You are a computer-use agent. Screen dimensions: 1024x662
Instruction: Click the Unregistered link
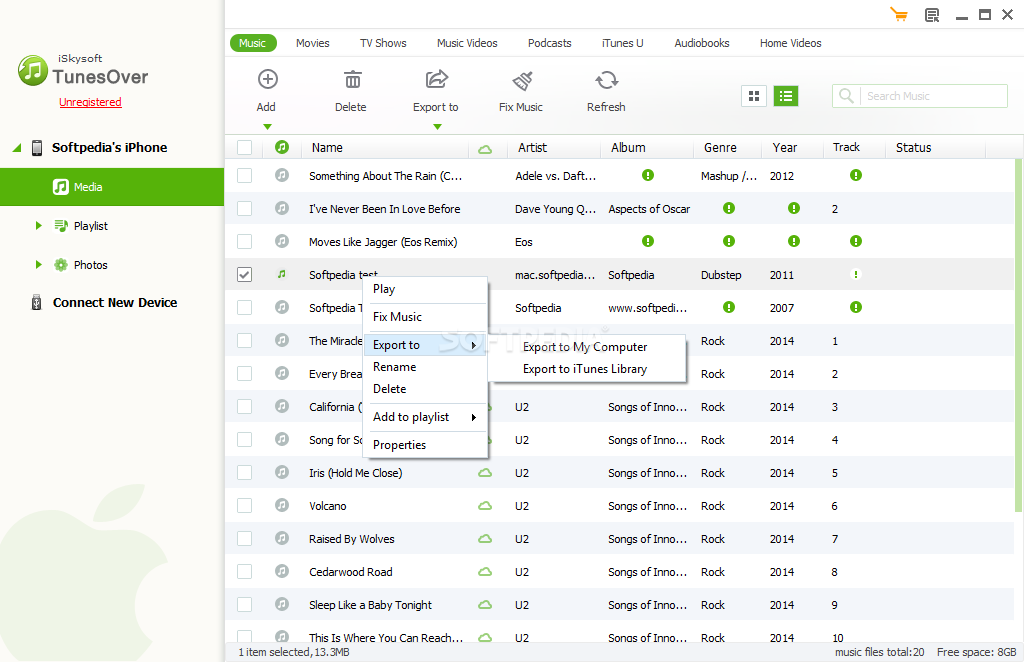point(90,102)
